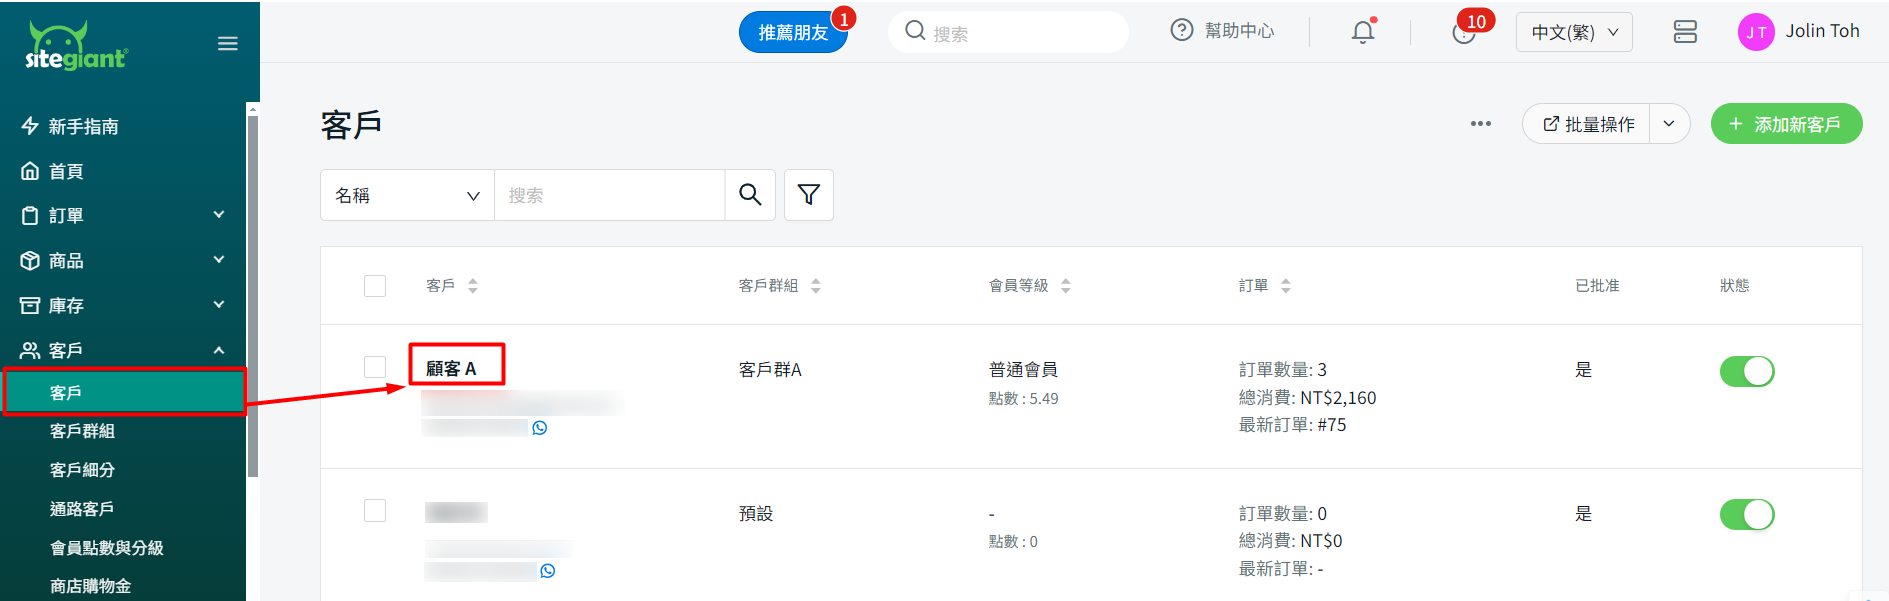1889x601 pixels.
Task: Open 會員點數與分級 in the sidebar
Action: point(107,548)
